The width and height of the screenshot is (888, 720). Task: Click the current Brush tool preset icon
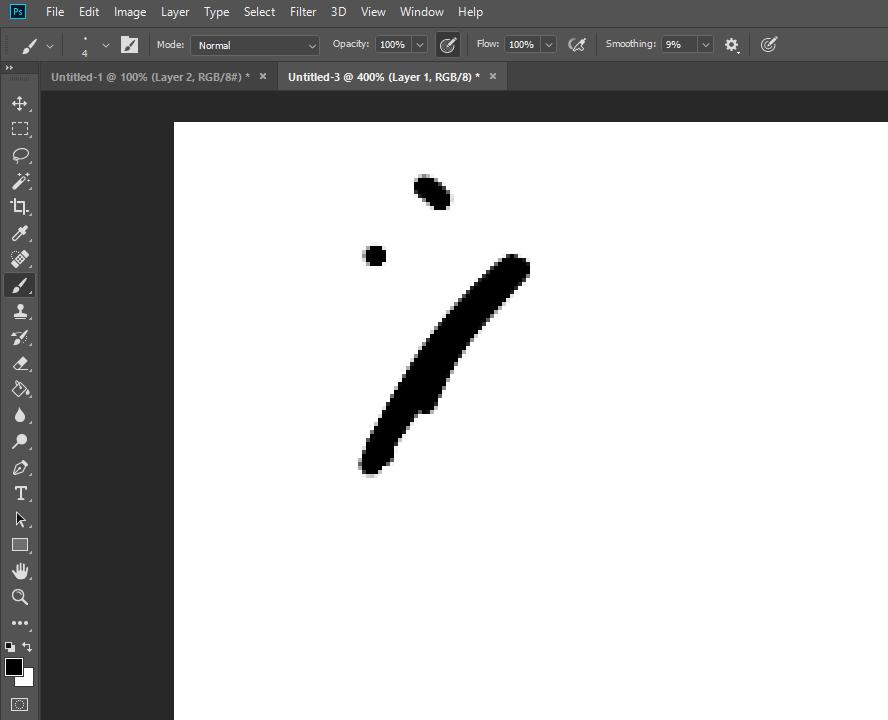tap(29, 45)
